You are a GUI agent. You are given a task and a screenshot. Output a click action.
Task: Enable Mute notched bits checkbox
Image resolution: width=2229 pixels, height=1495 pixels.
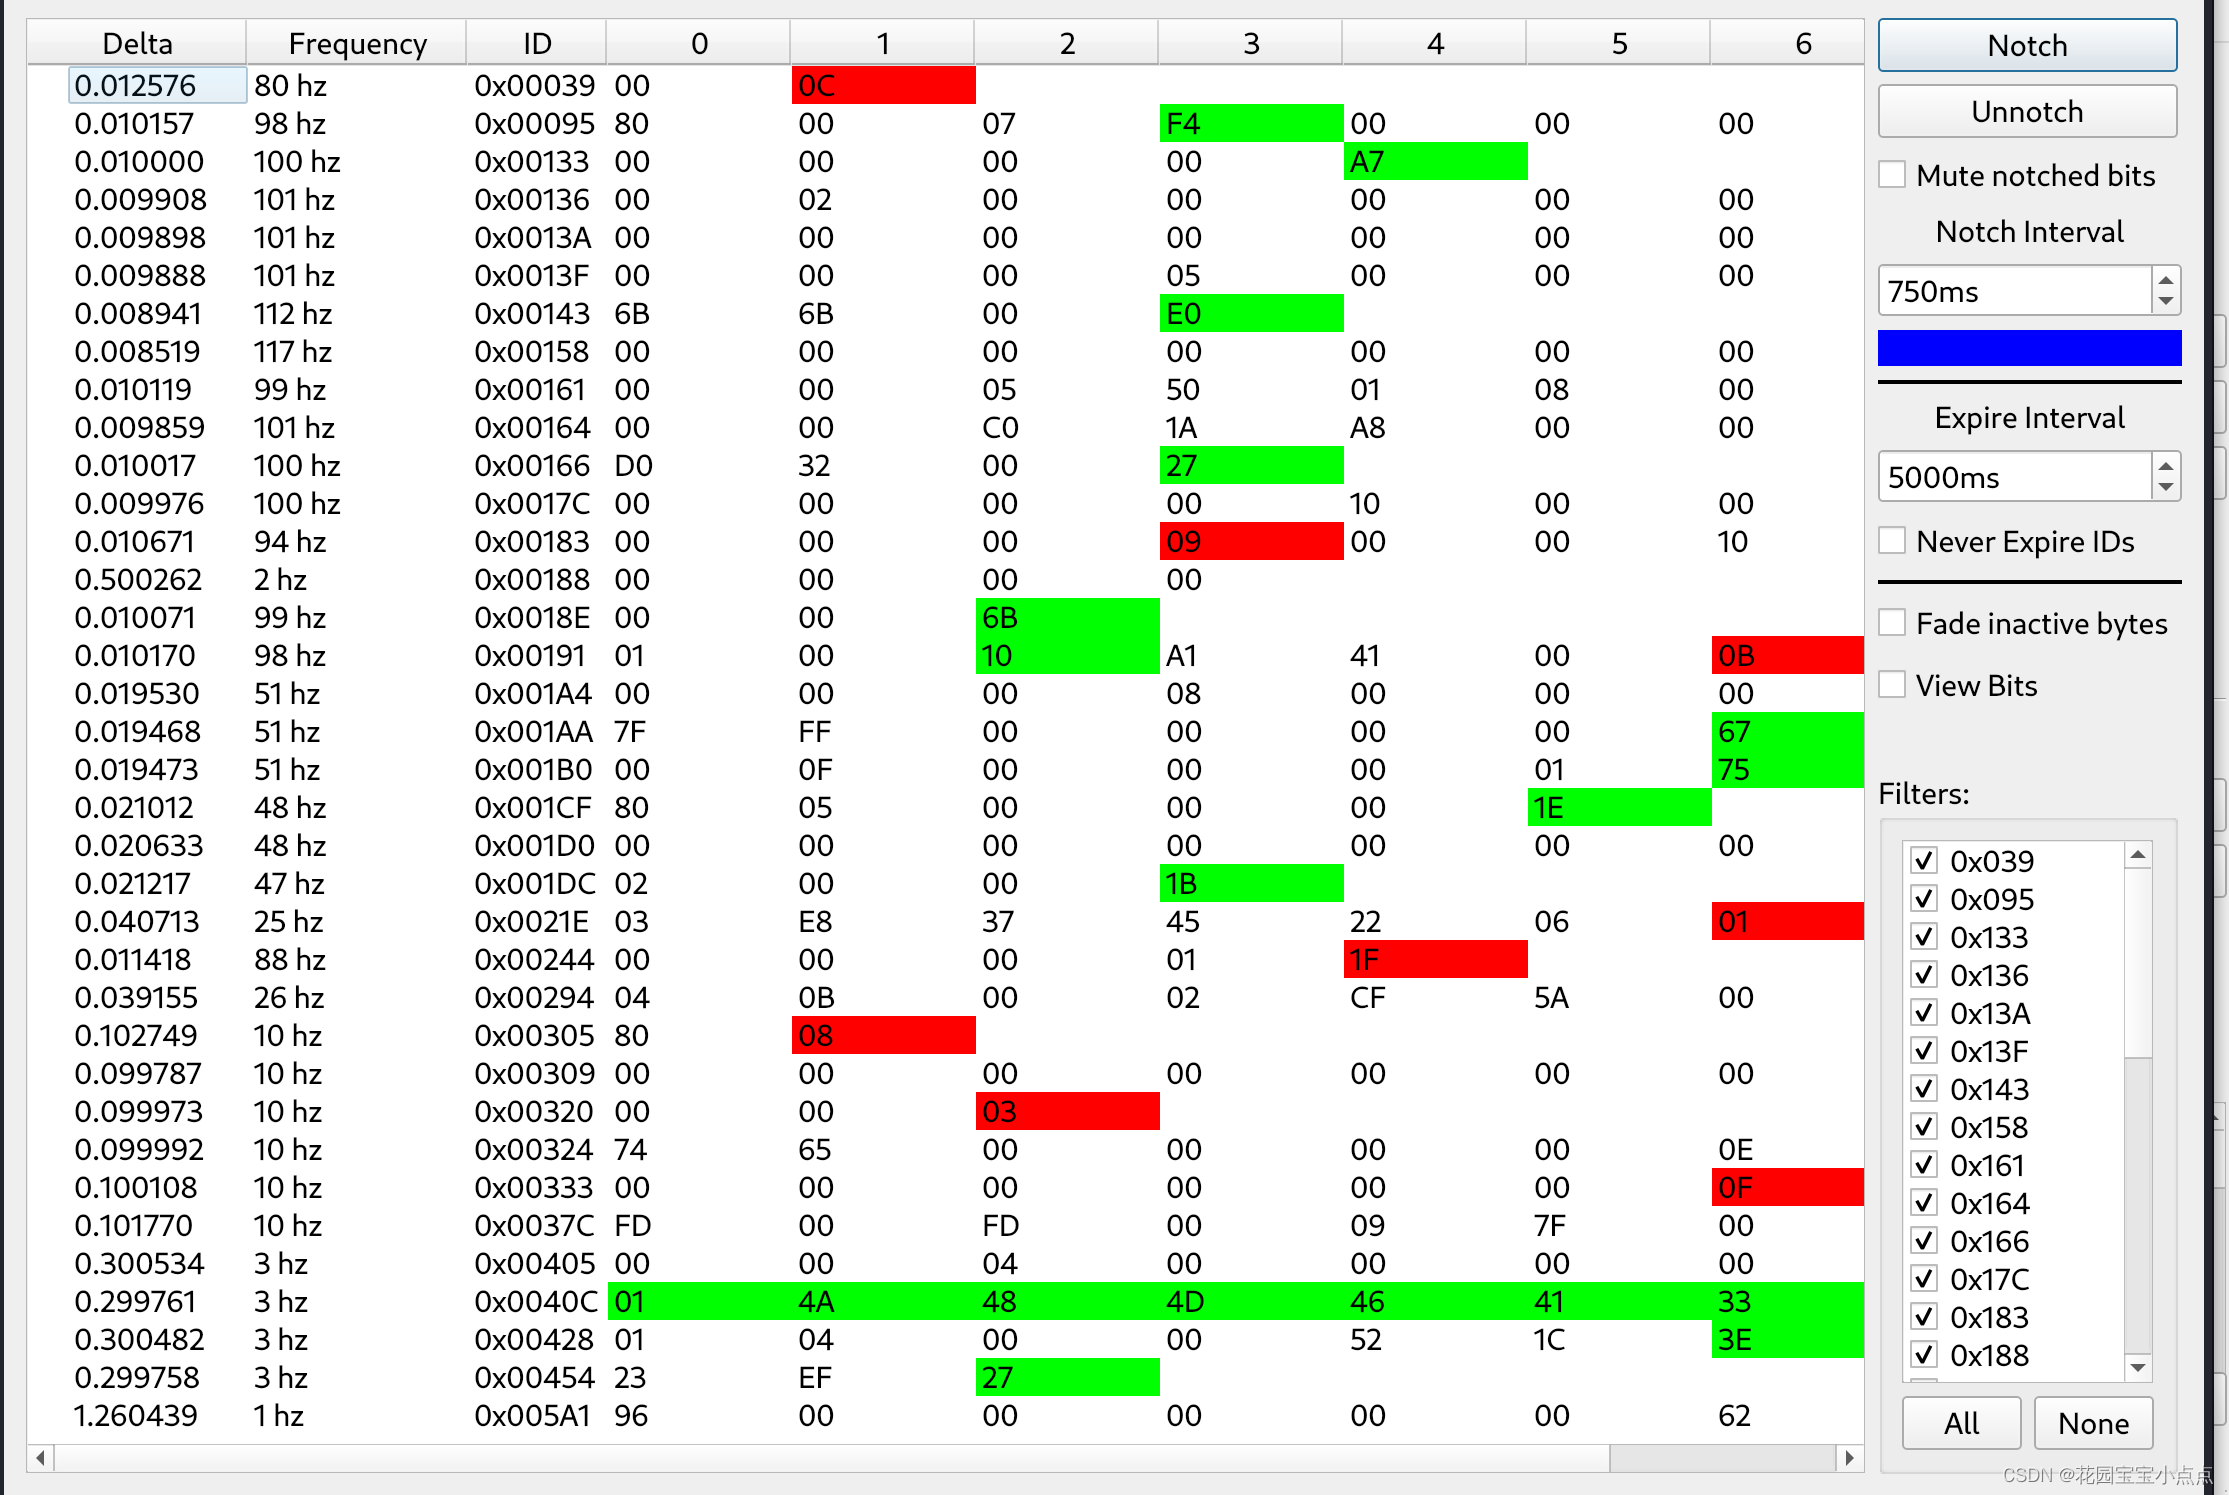[1892, 175]
